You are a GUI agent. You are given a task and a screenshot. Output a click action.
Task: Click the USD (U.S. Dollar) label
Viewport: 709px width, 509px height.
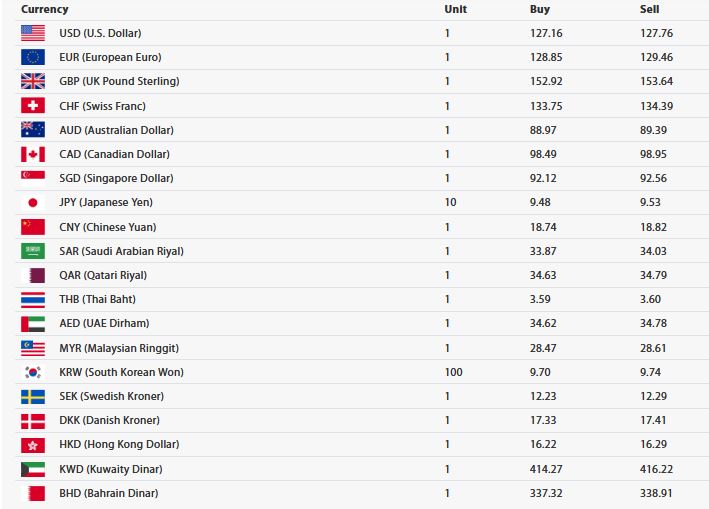click(100, 33)
